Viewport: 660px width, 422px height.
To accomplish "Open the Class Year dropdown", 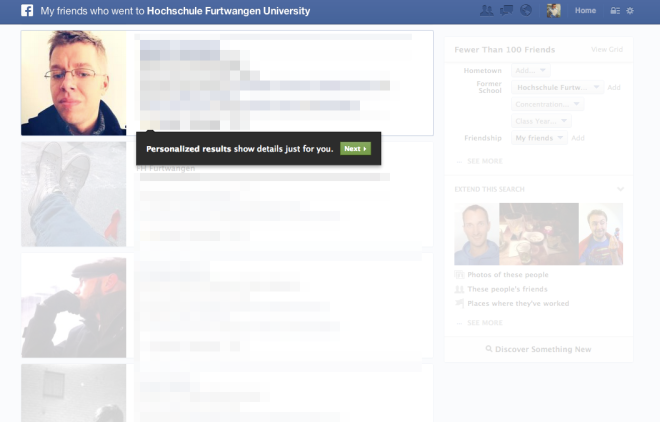I will coord(541,121).
